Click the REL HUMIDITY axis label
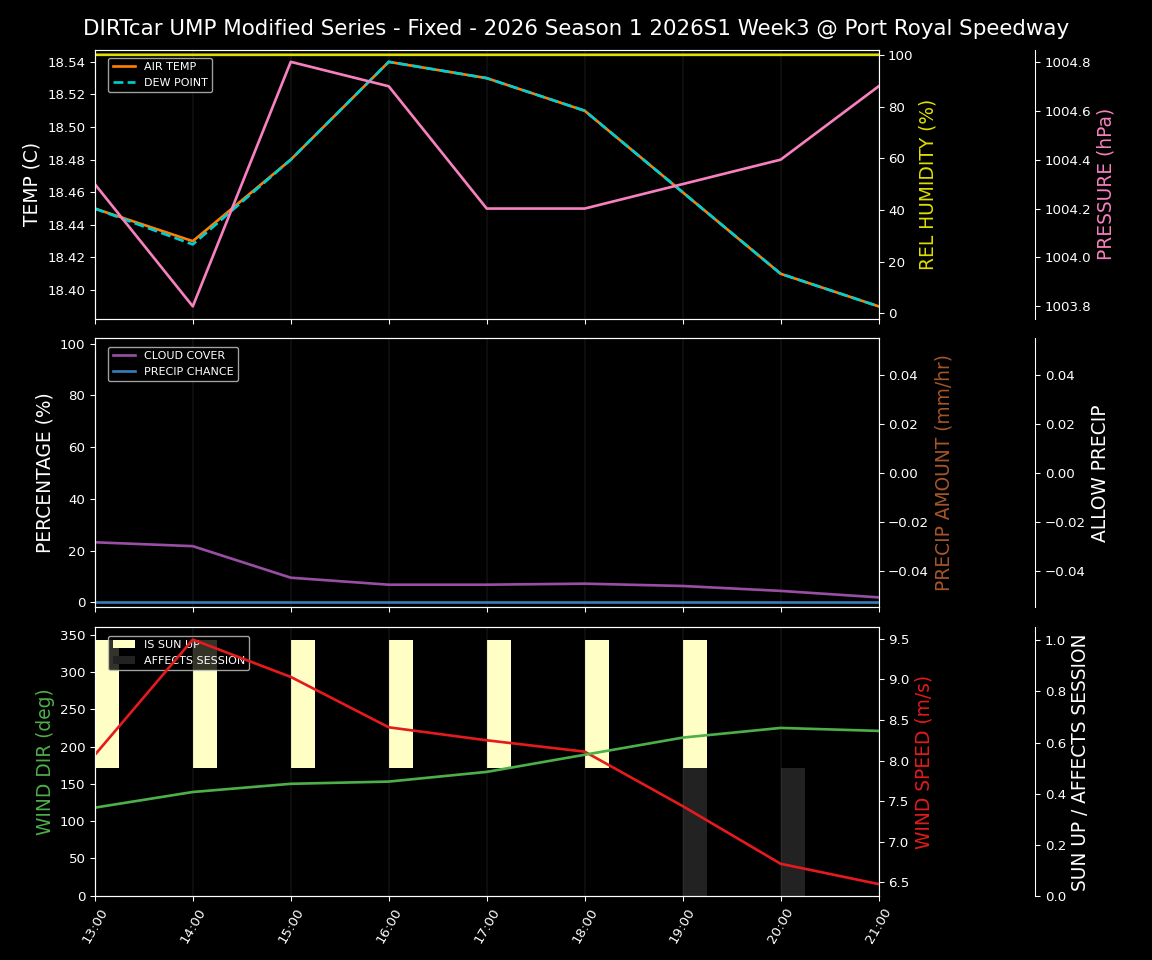The image size is (1152, 960). pyautogui.click(x=926, y=183)
